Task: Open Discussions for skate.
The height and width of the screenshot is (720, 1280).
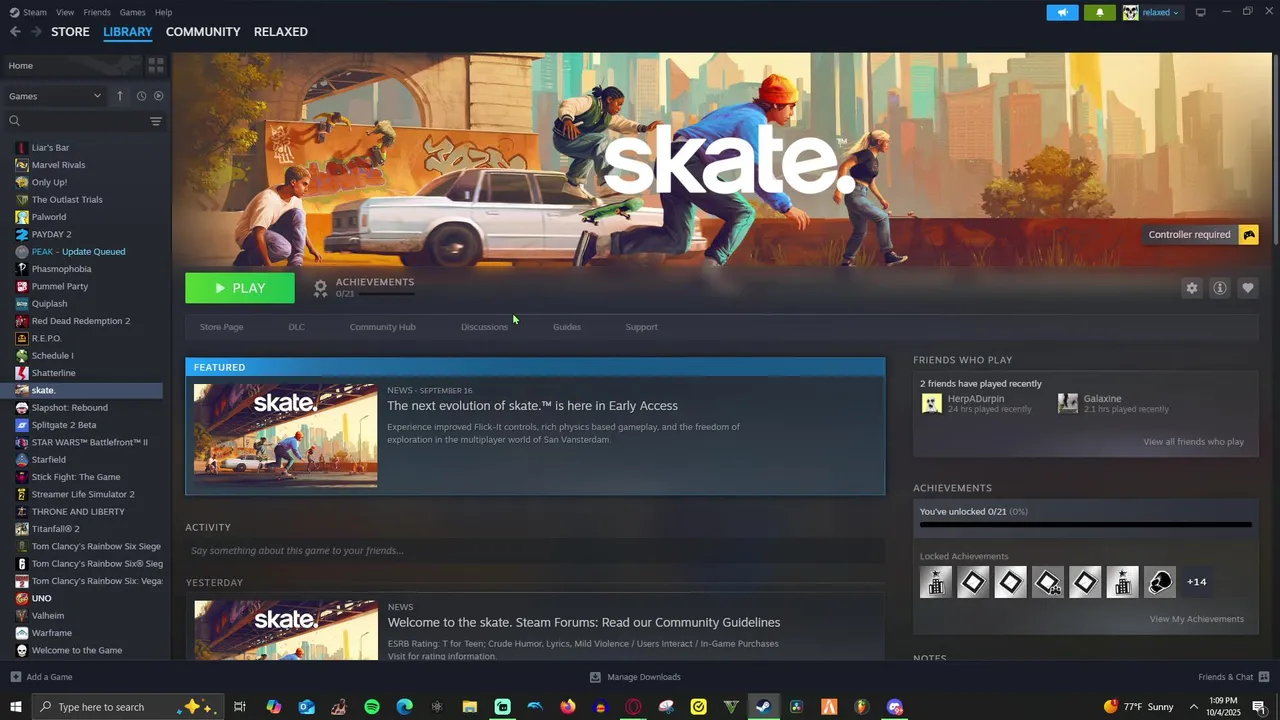Action: pos(484,327)
